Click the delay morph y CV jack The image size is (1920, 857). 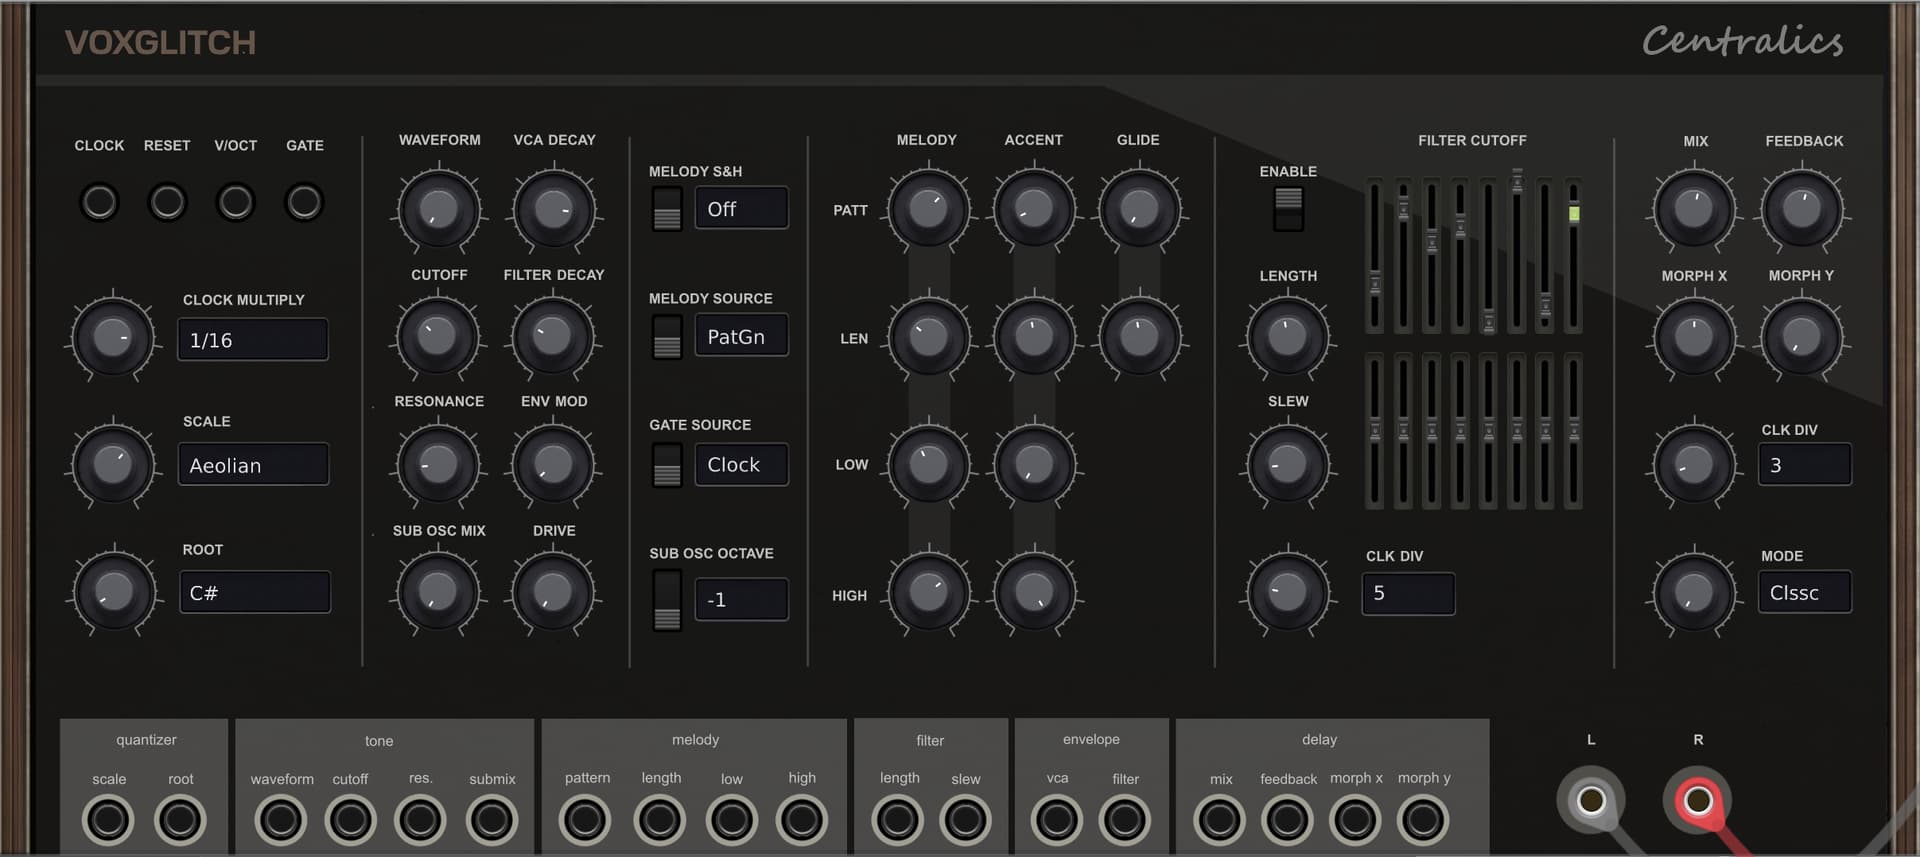tap(1423, 820)
